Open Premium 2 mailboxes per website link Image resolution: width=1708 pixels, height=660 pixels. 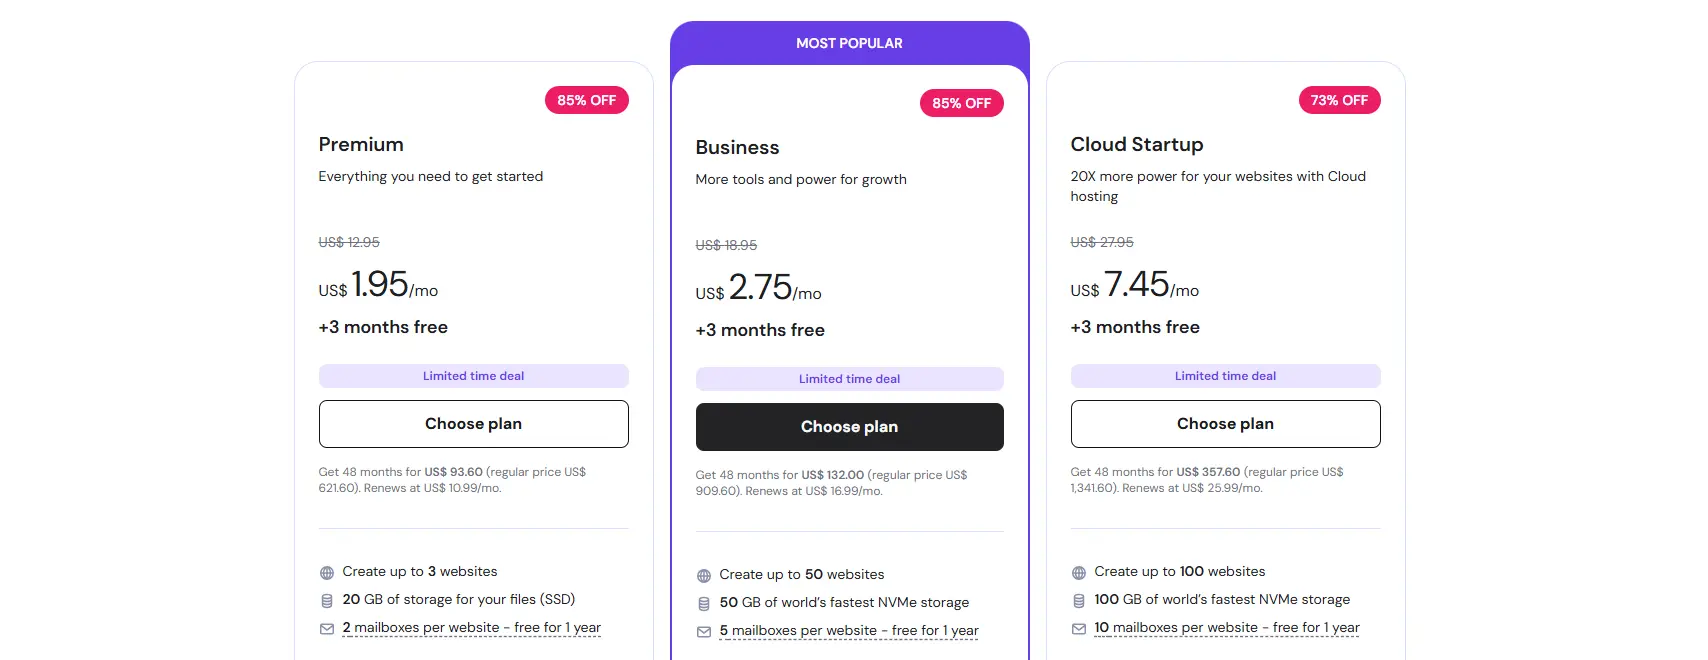click(x=471, y=628)
